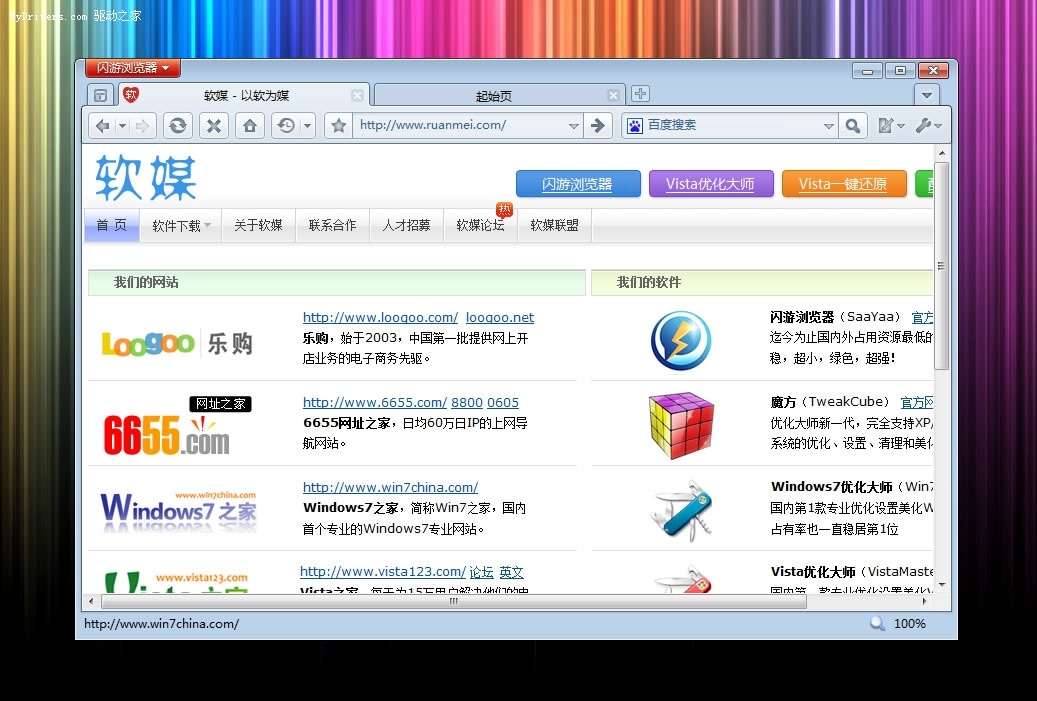Click the Stop loading icon
The height and width of the screenshot is (701, 1037).
[213, 125]
